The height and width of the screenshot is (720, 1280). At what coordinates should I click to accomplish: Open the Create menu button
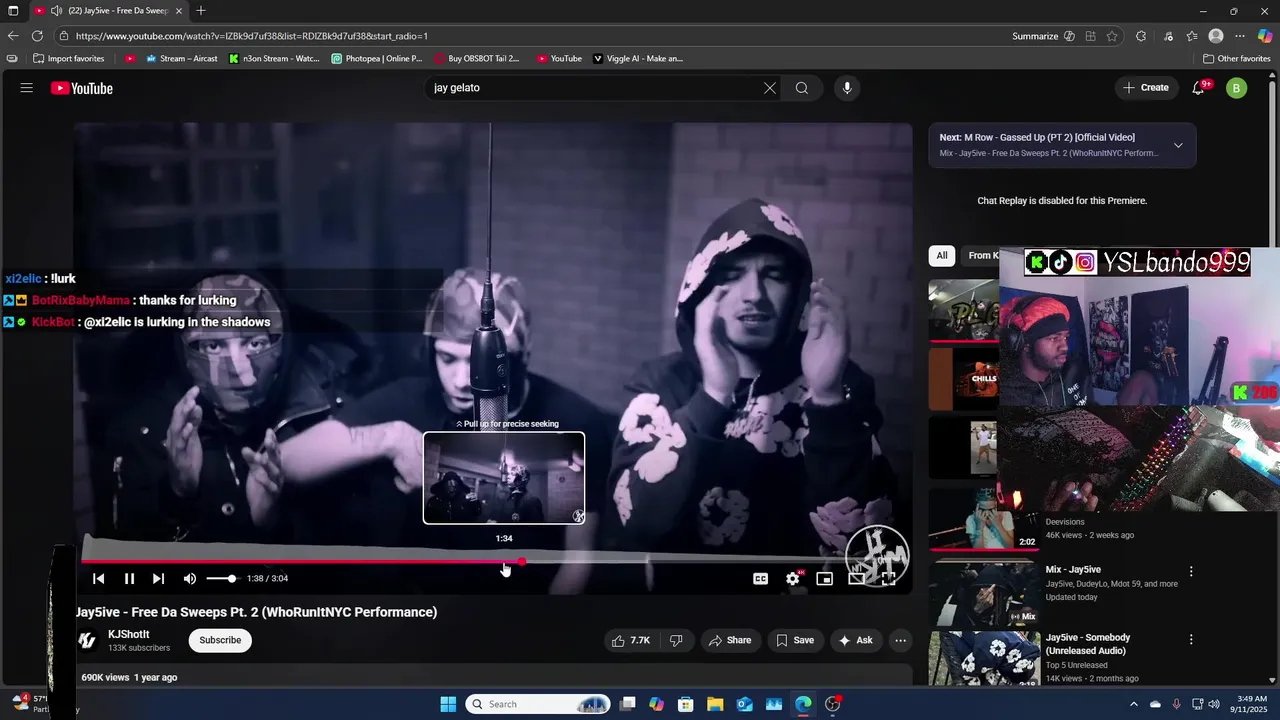coord(1146,88)
